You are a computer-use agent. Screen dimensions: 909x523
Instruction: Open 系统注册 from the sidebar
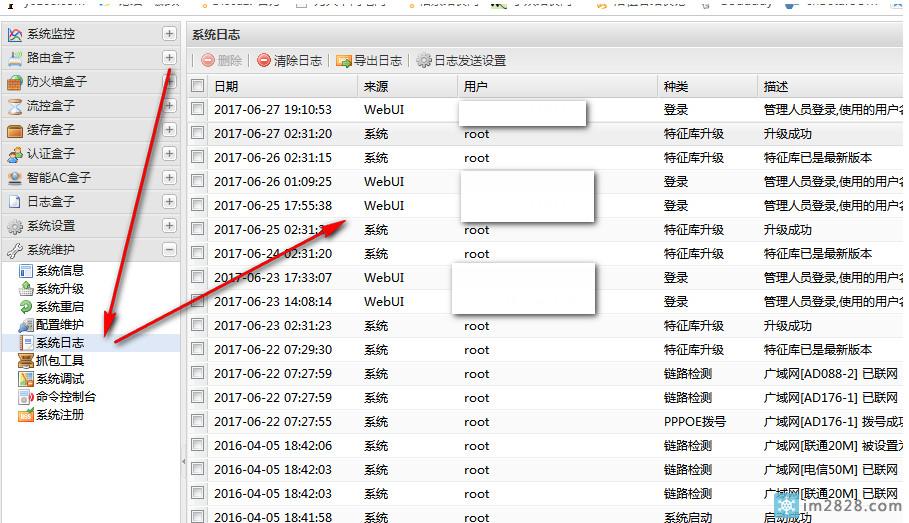59,415
